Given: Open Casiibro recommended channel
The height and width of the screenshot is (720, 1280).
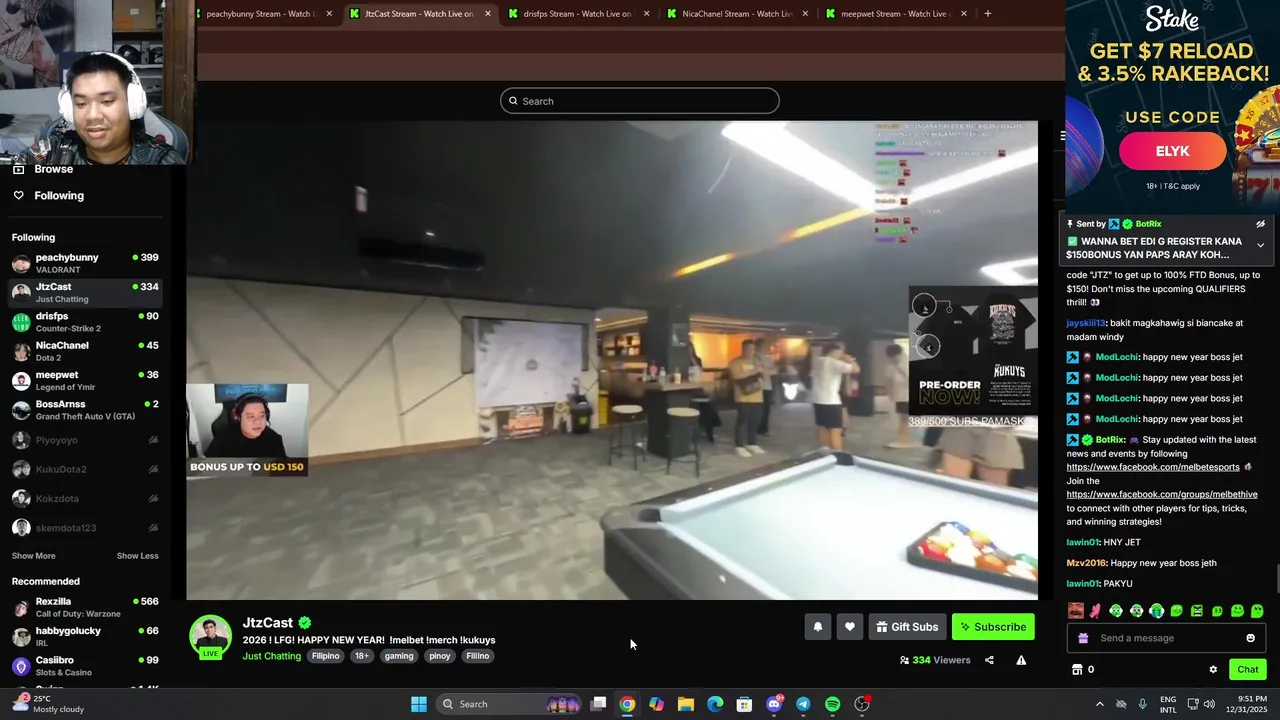Looking at the screenshot, I should pyautogui.click(x=85, y=665).
